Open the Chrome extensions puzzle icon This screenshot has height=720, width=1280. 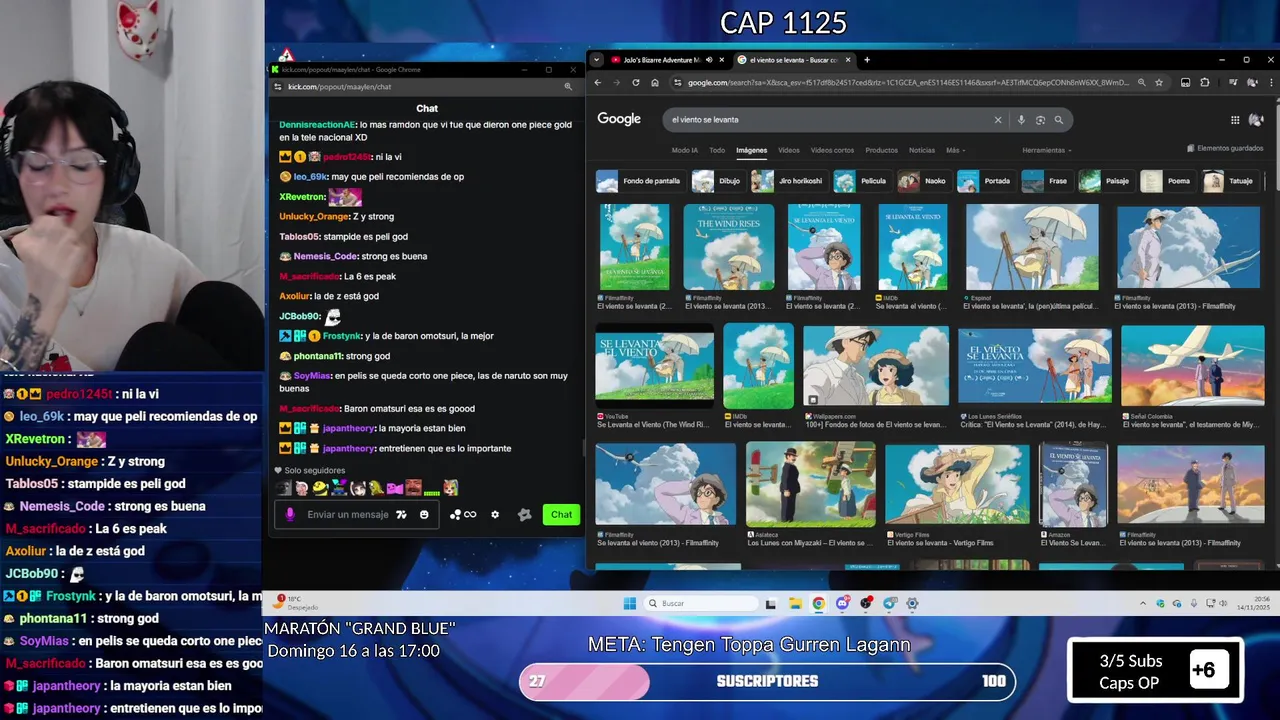tap(1205, 83)
